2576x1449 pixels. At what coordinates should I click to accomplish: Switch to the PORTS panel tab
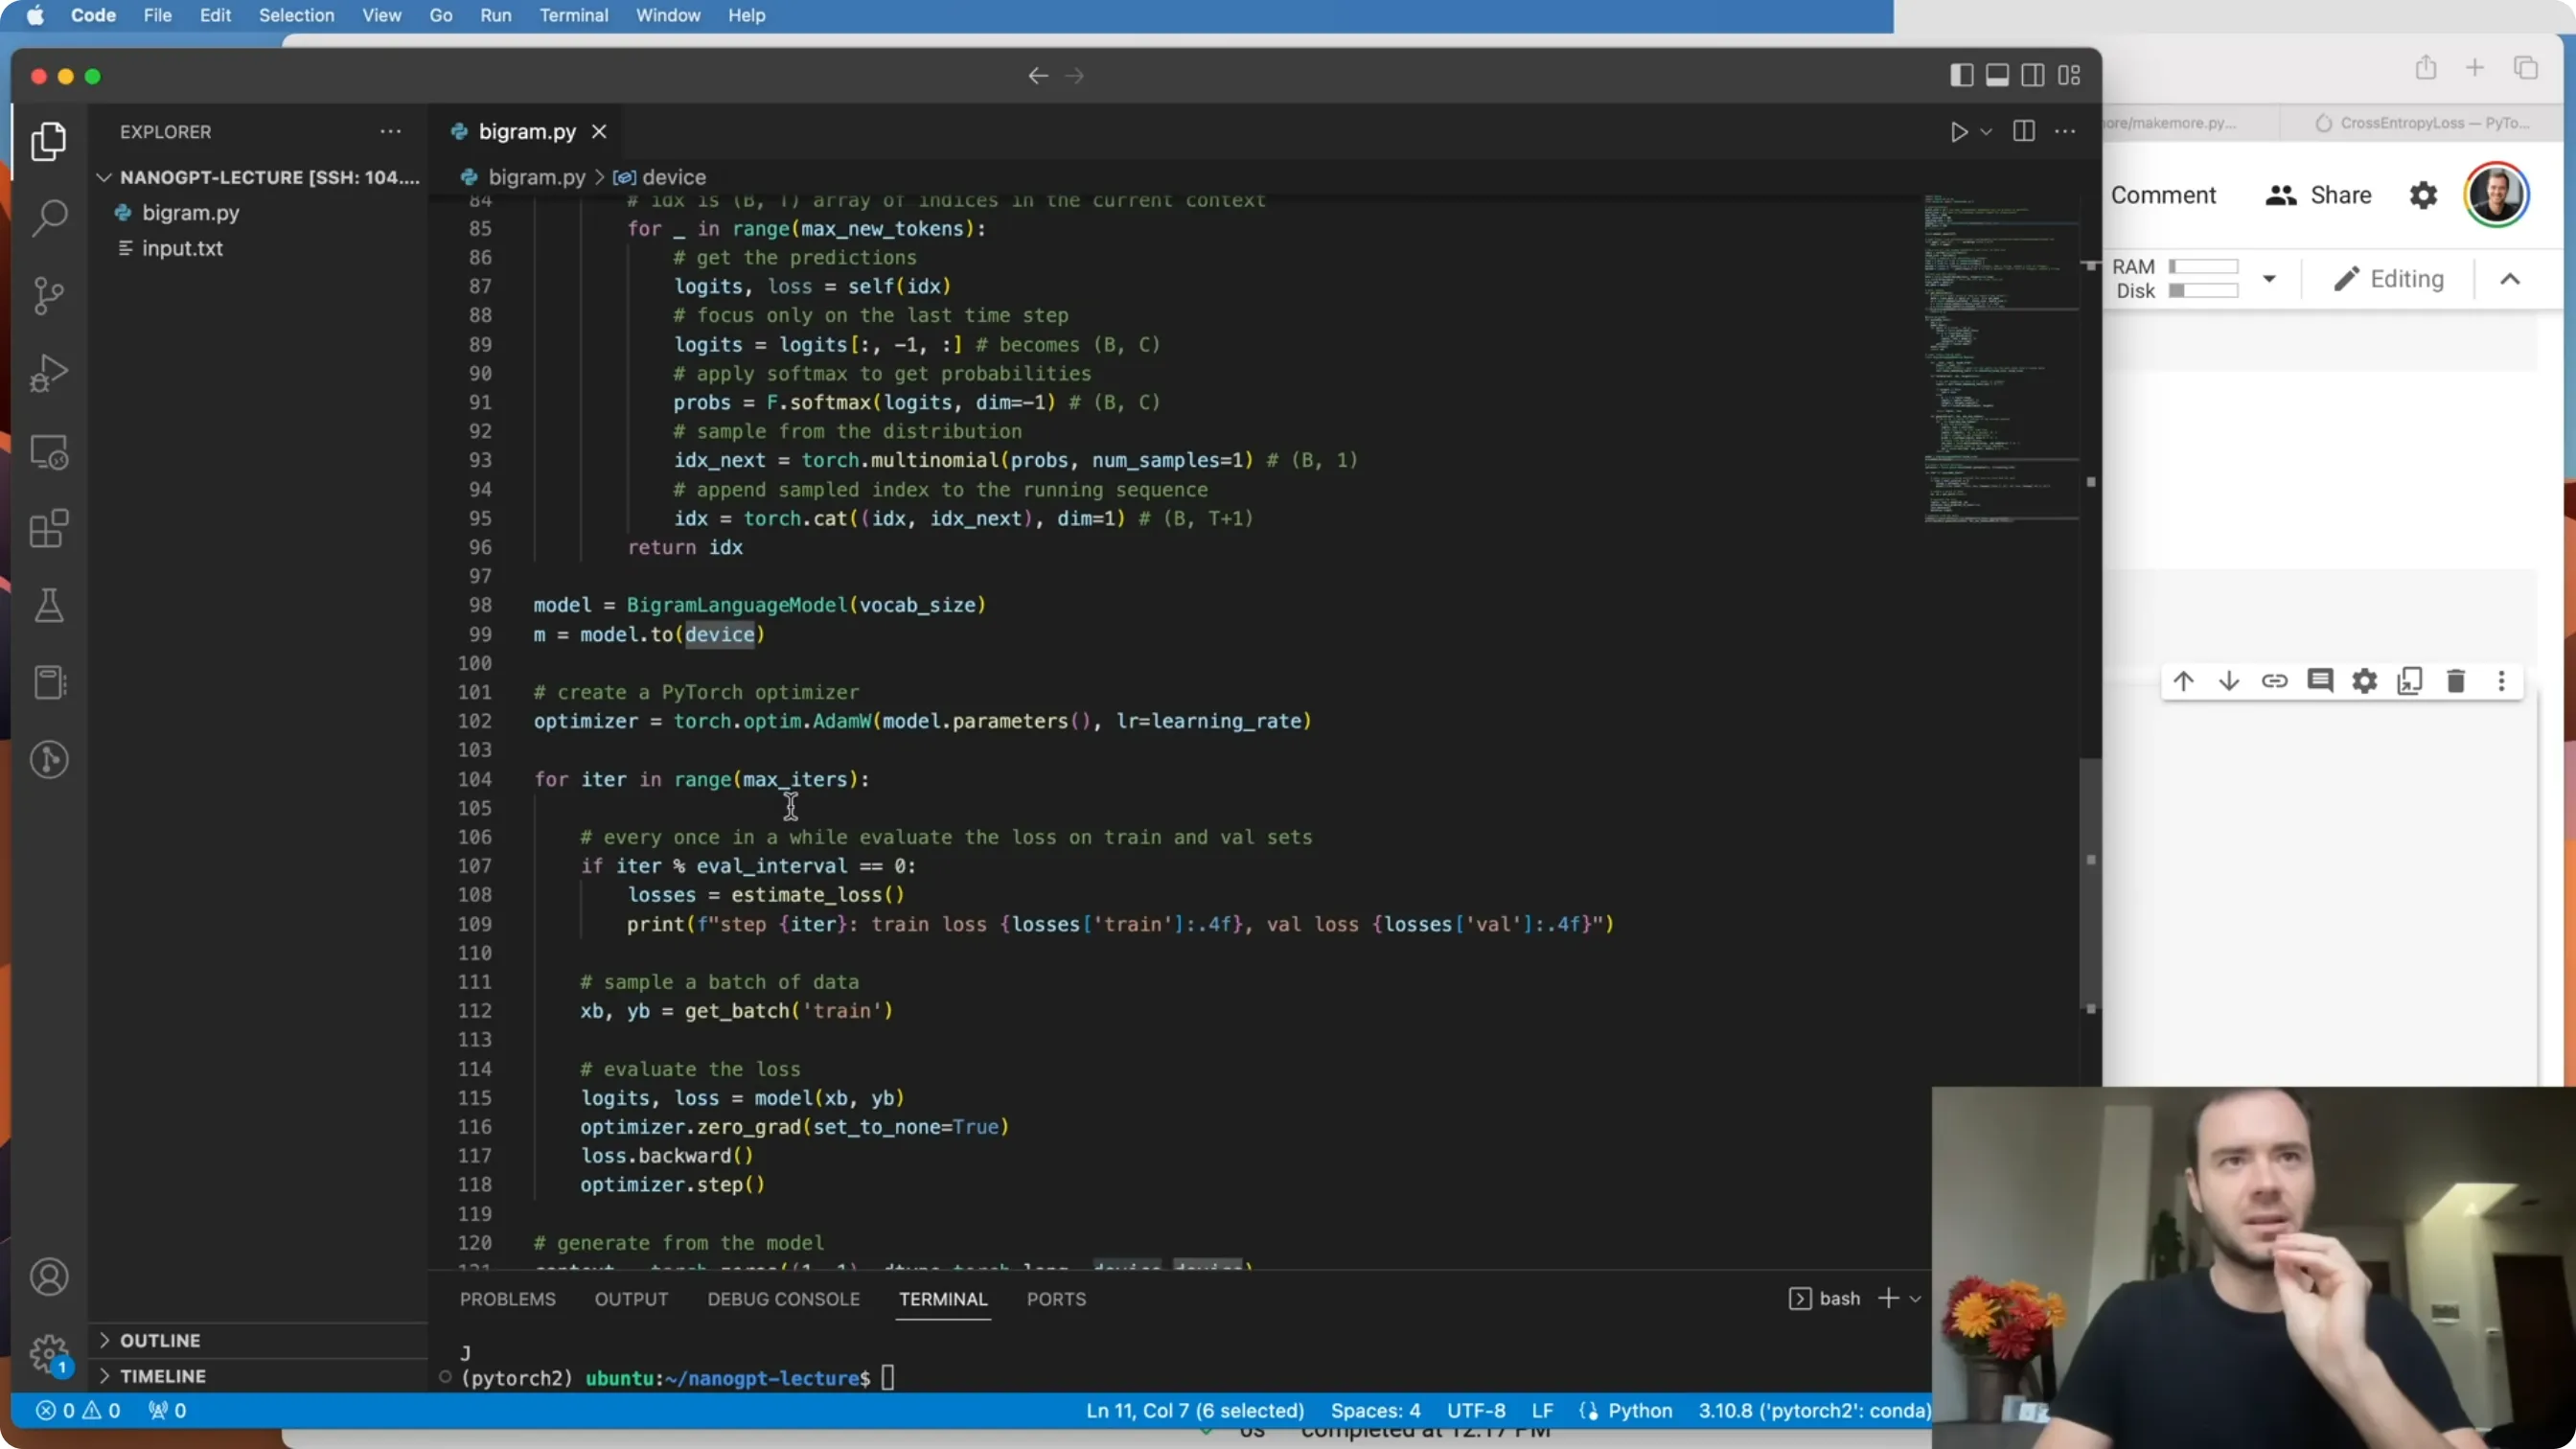click(1056, 1299)
